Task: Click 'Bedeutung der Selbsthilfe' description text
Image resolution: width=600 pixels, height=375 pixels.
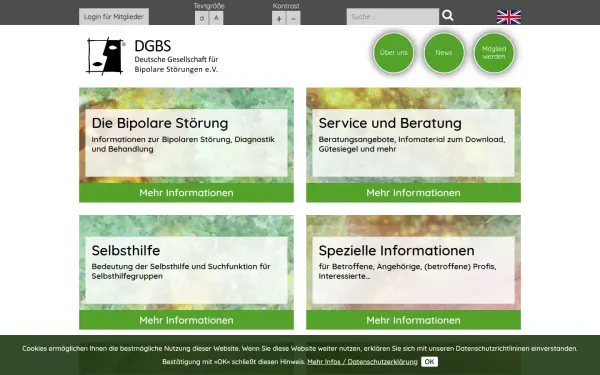Action: coord(181,271)
